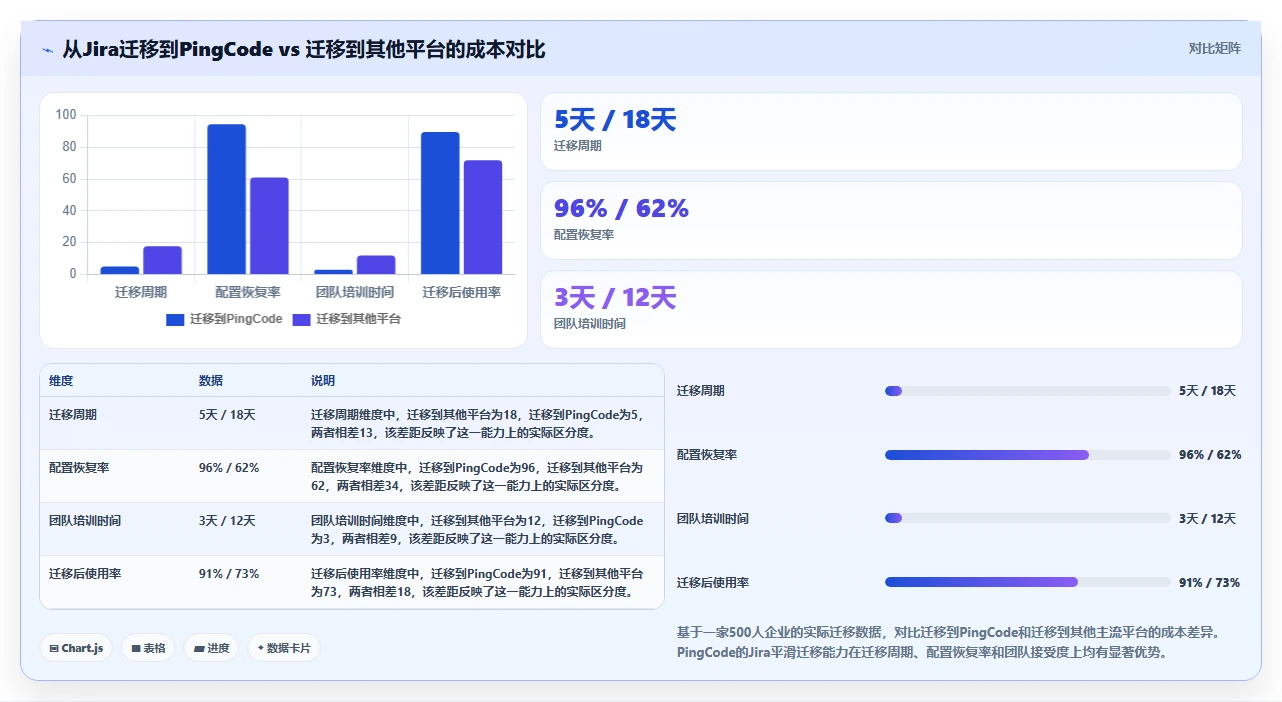Click the 迁移后使用率 progress bar

click(1027, 582)
